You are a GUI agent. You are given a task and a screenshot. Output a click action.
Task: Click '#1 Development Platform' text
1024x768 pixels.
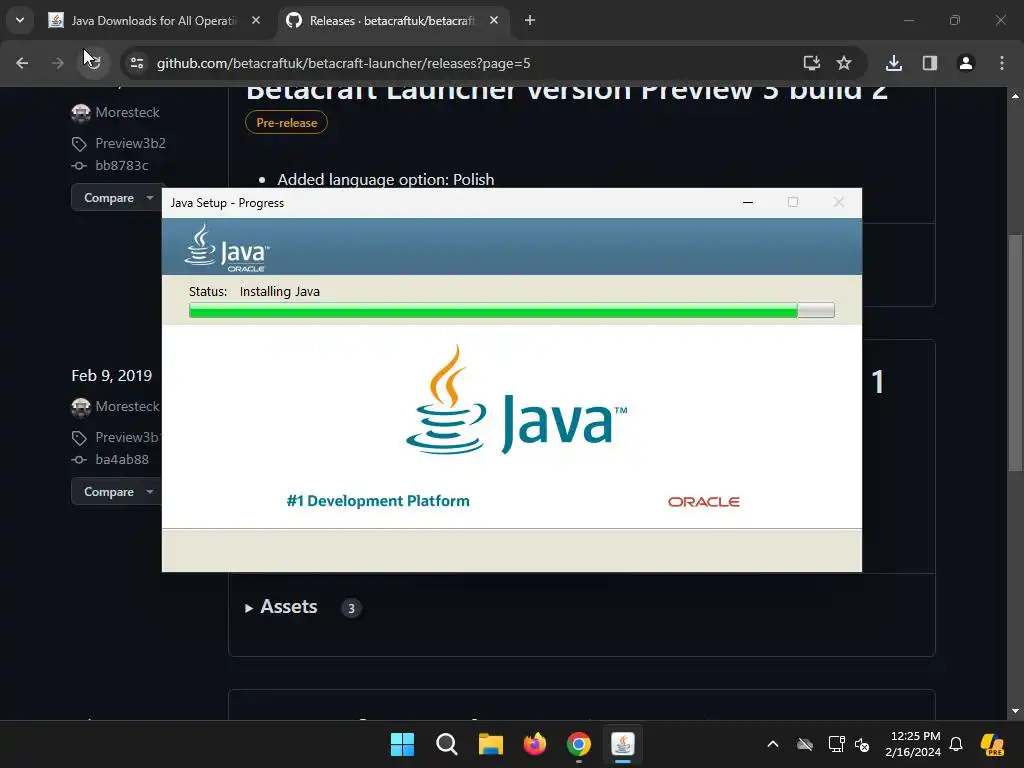[378, 501]
